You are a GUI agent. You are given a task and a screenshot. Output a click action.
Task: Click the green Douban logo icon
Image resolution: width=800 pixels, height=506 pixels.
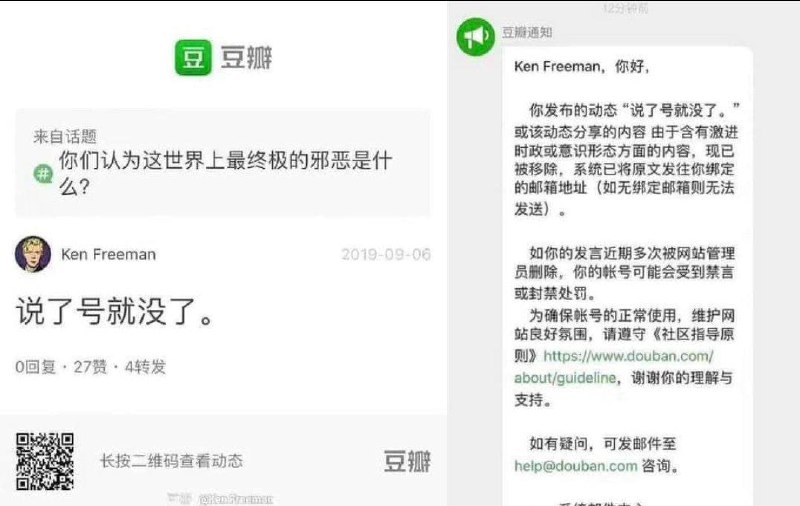193,58
